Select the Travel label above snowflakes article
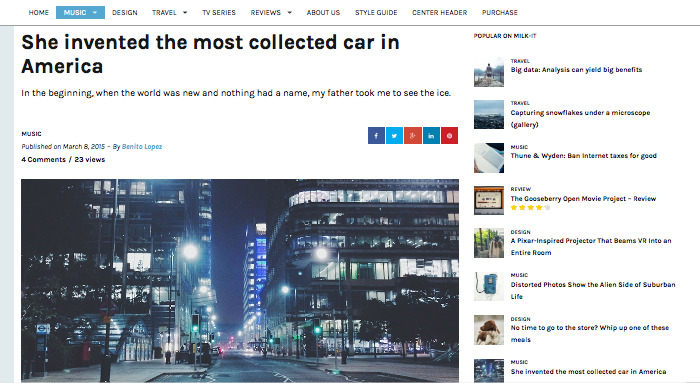Screen dimensions: 700x383 click(520, 103)
